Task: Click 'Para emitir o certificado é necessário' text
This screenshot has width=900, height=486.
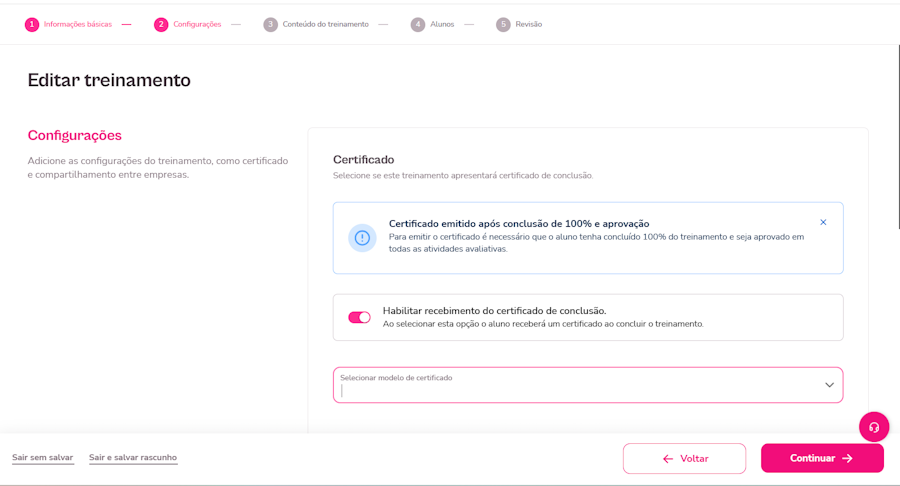Action: (x=596, y=243)
